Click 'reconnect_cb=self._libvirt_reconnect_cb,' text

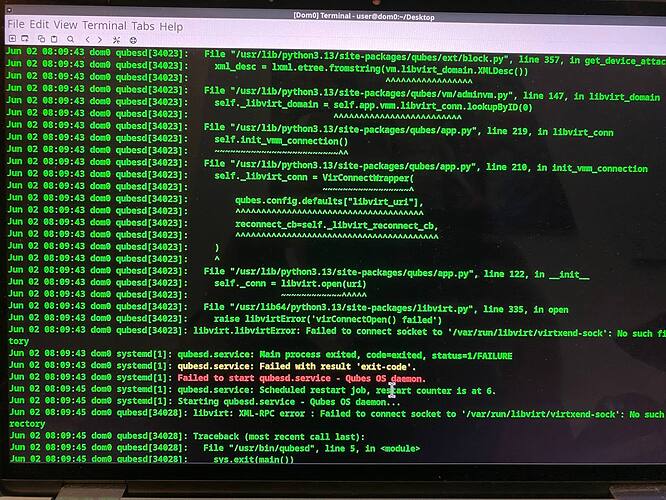pyautogui.click(x=336, y=225)
